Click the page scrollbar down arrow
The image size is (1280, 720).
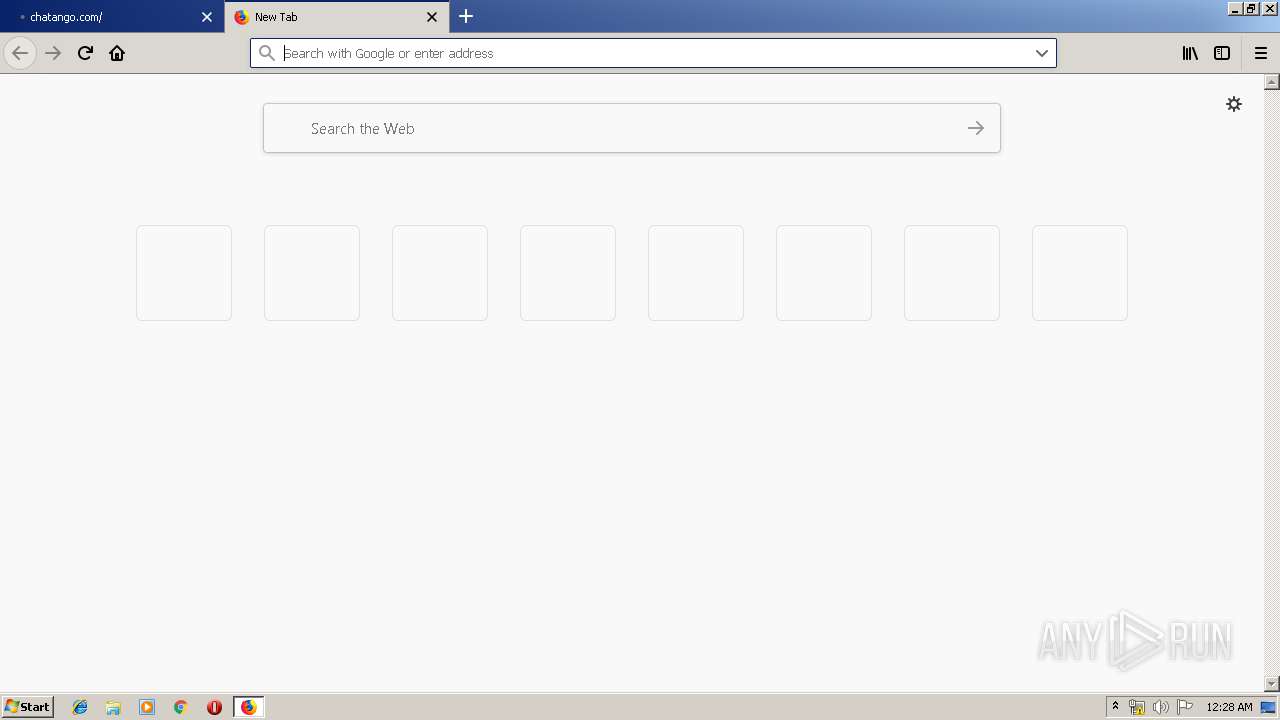pyautogui.click(x=1272, y=684)
